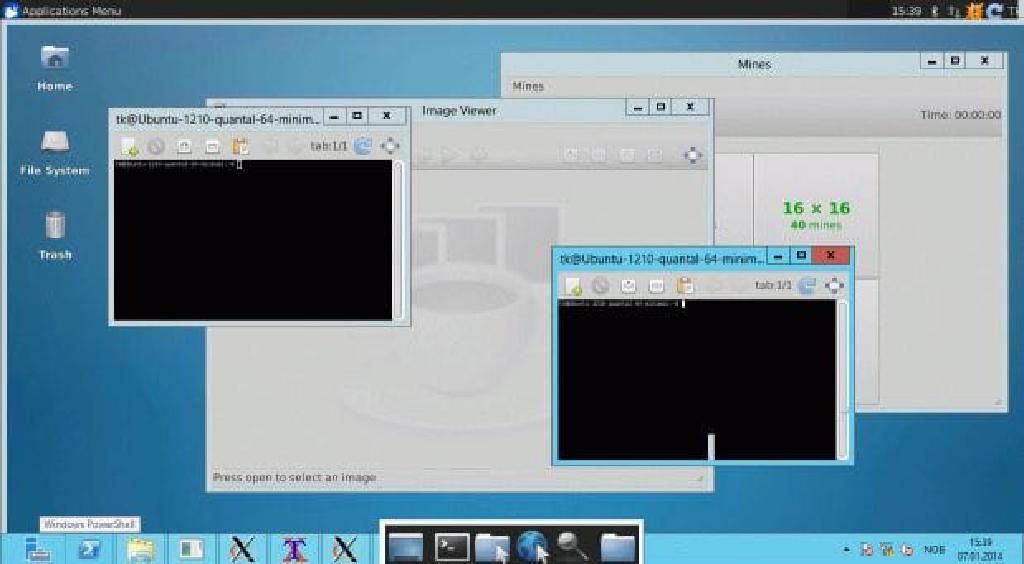
Task: Click the paste clipboard icon in left terminal
Action: pyautogui.click(x=240, y=146)
